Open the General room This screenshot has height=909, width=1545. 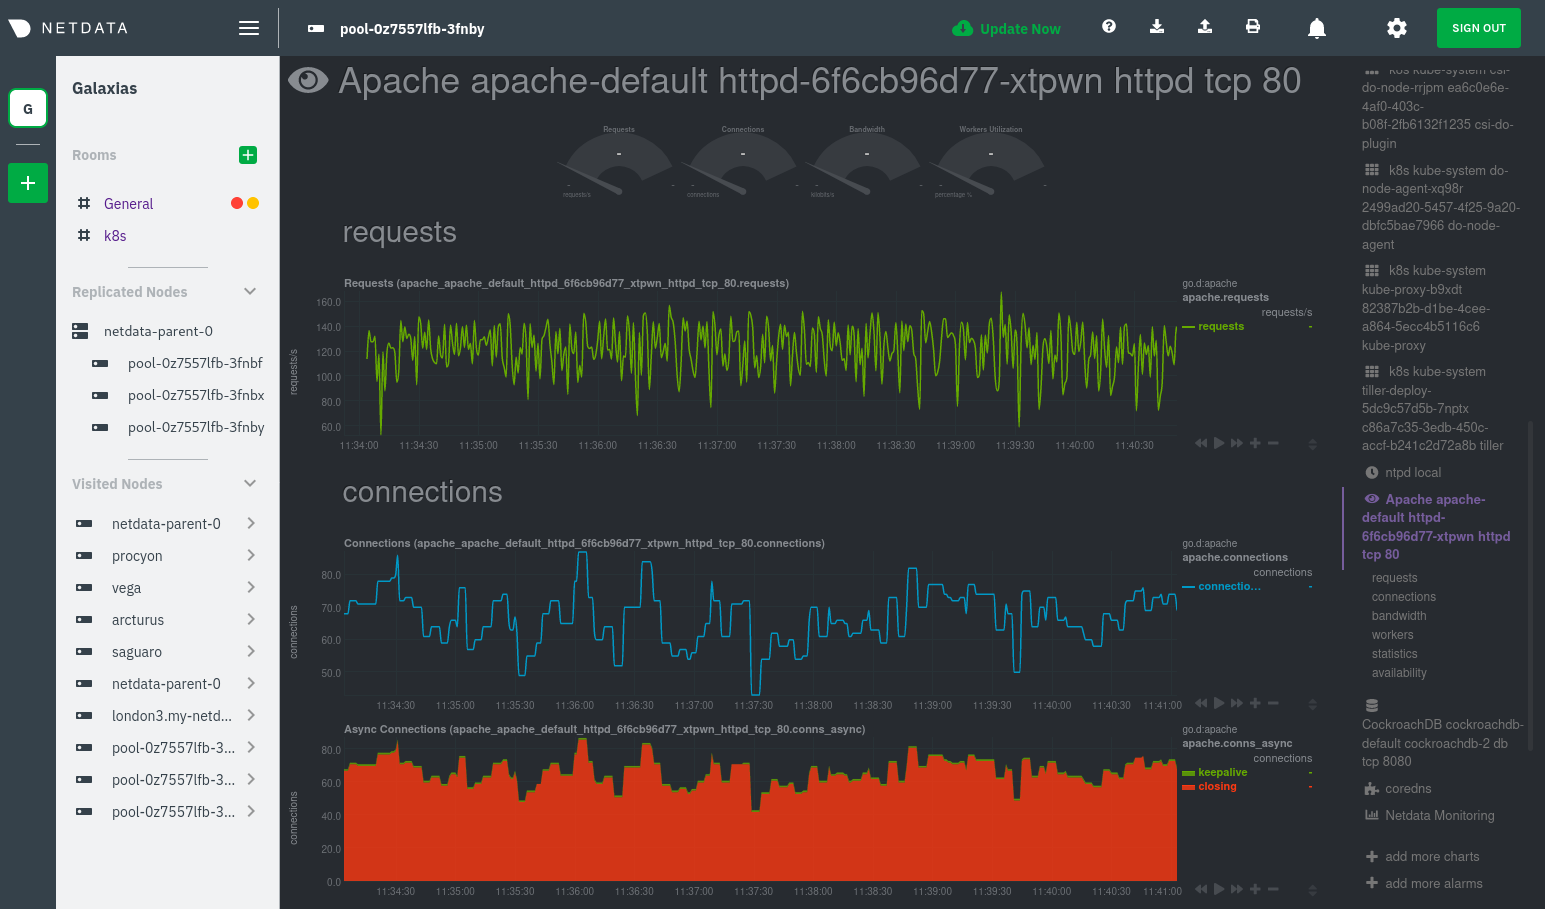129,203
